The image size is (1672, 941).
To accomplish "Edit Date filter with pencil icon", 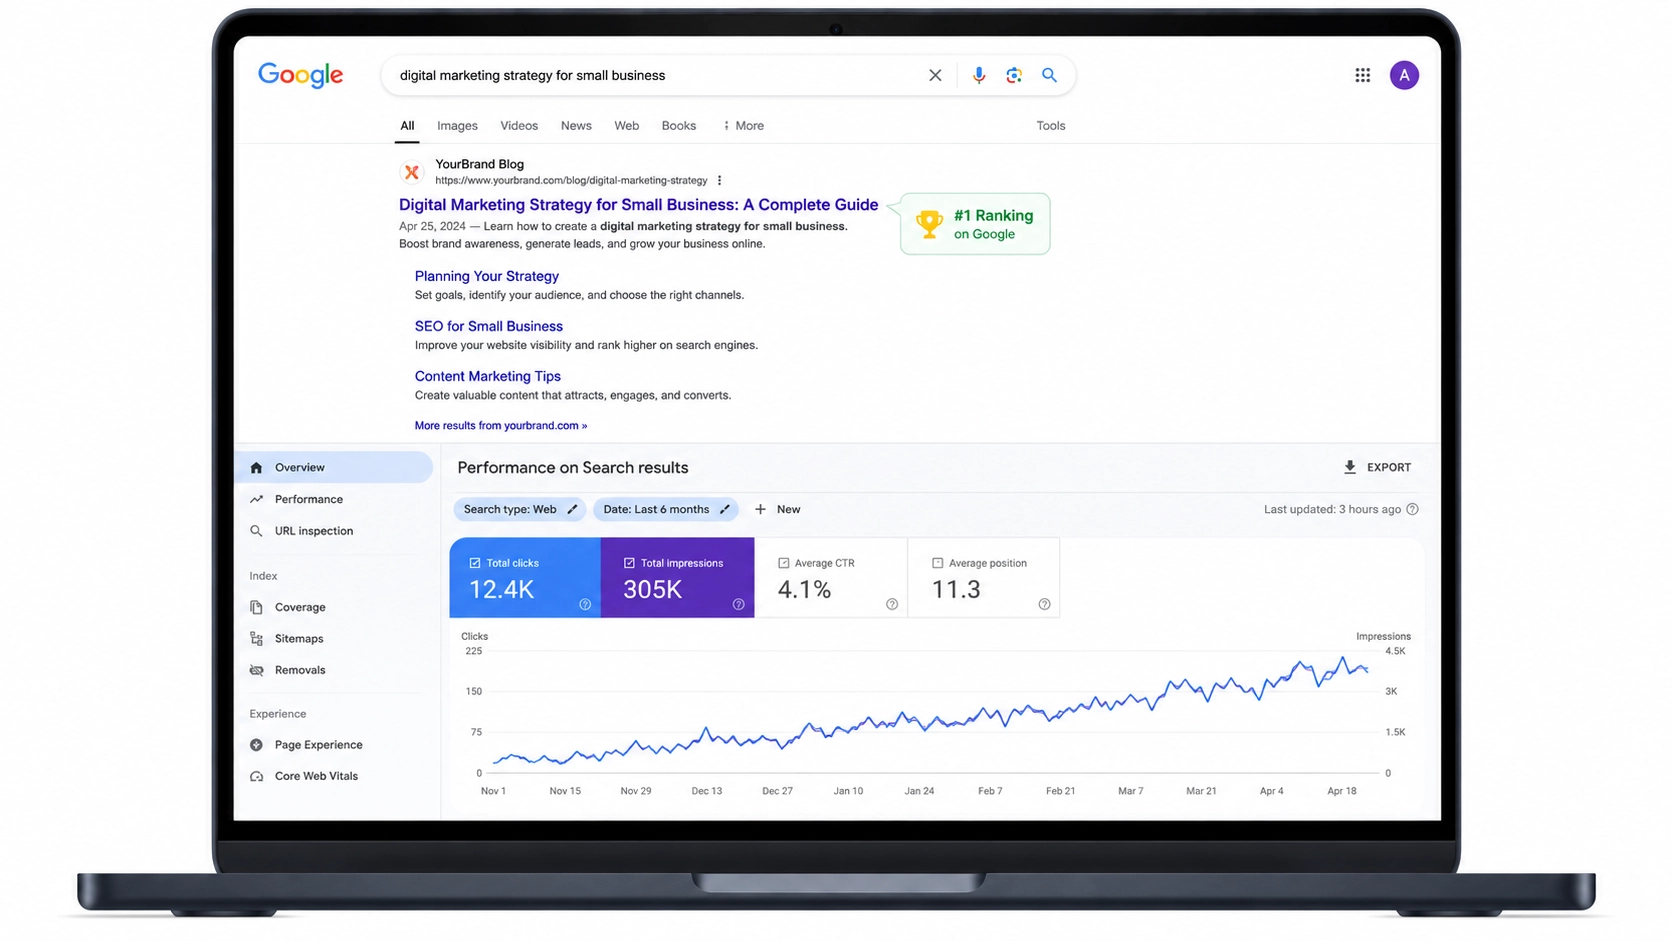I will click(x=725, y=509).
